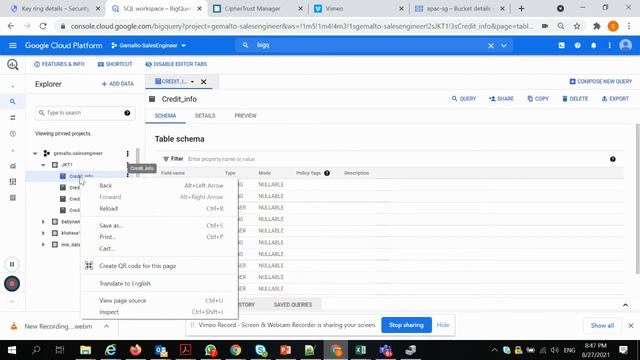
Task: Switch to the PREVIEW tab
Action: click(245, 116)
